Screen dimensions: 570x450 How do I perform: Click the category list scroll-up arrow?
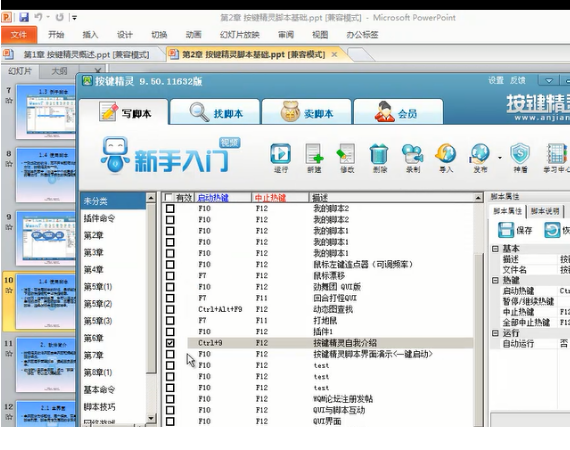pyautogui.click(x=151, y=198)
